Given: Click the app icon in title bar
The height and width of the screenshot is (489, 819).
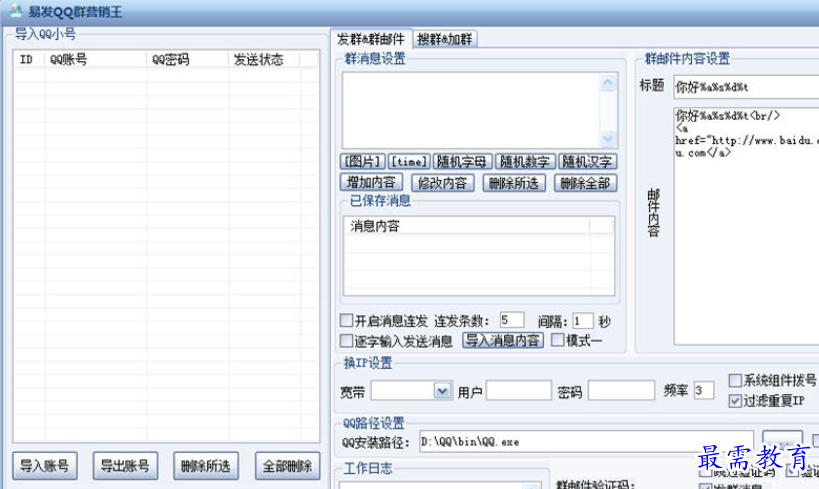Looking at the screenshot, I should pos(16,11).
